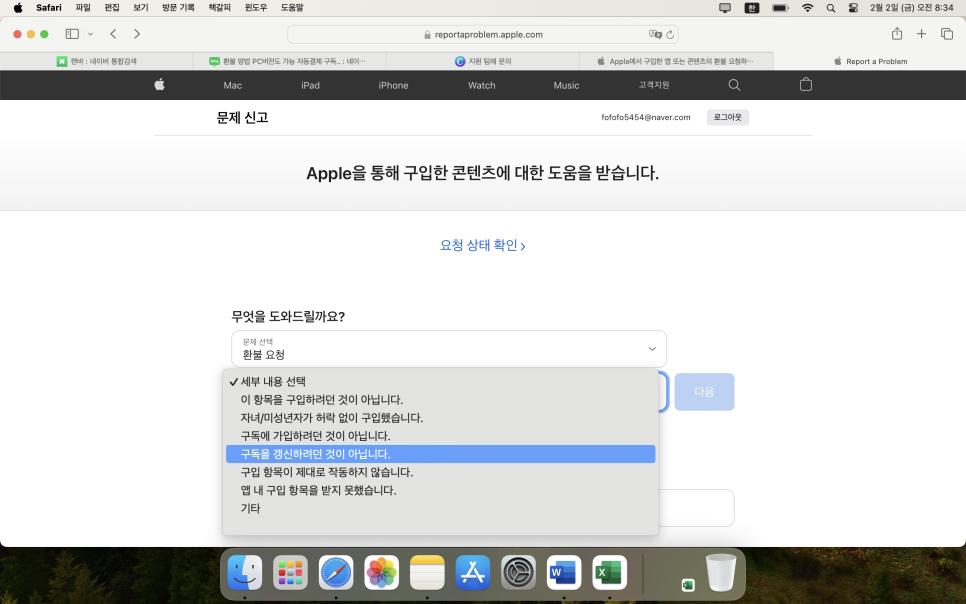Open the 파일 menu
This screenshot has width=966, height=604.
tap(83, 8)
